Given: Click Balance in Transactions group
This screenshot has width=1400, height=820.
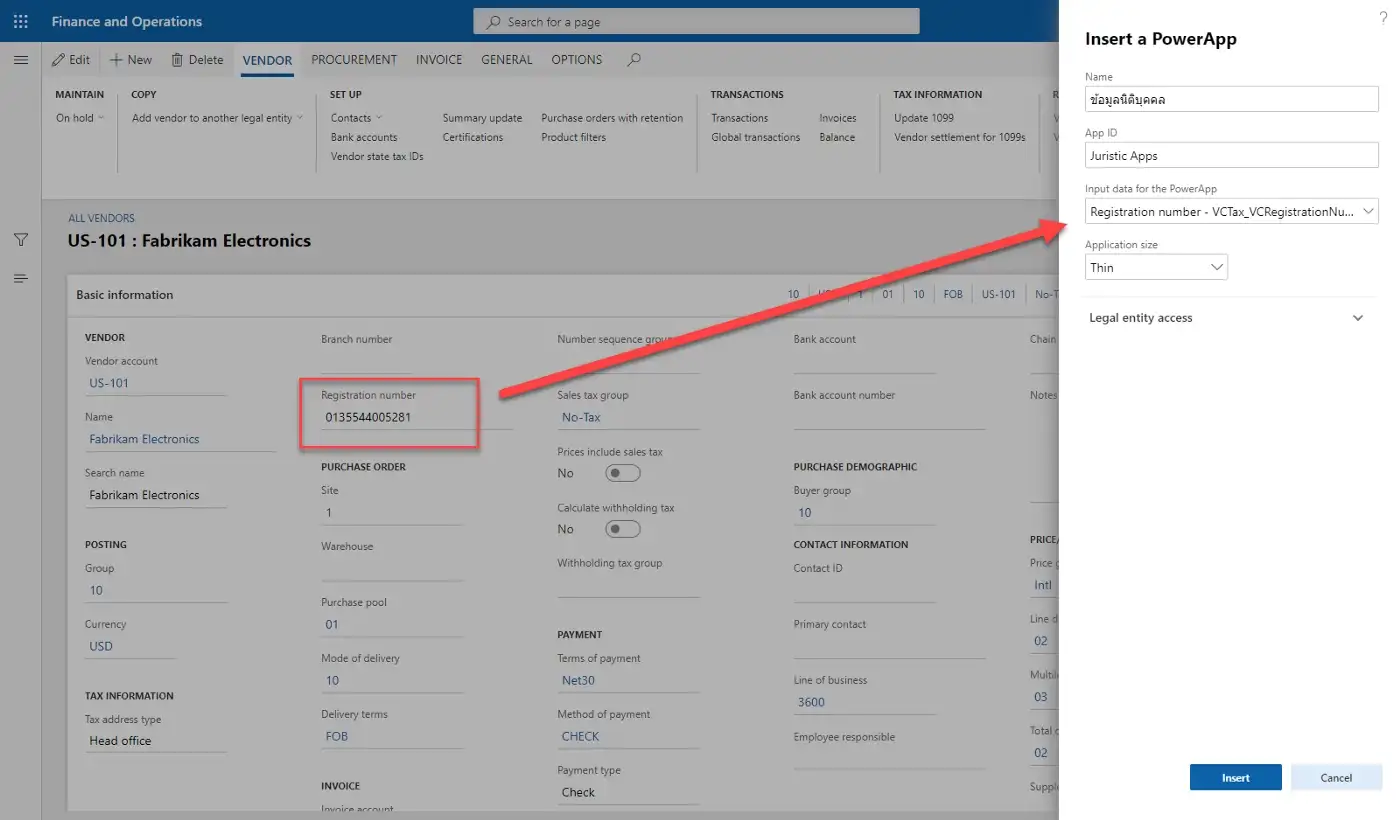Looking at the screenshot, I should (x=837, y=137).
